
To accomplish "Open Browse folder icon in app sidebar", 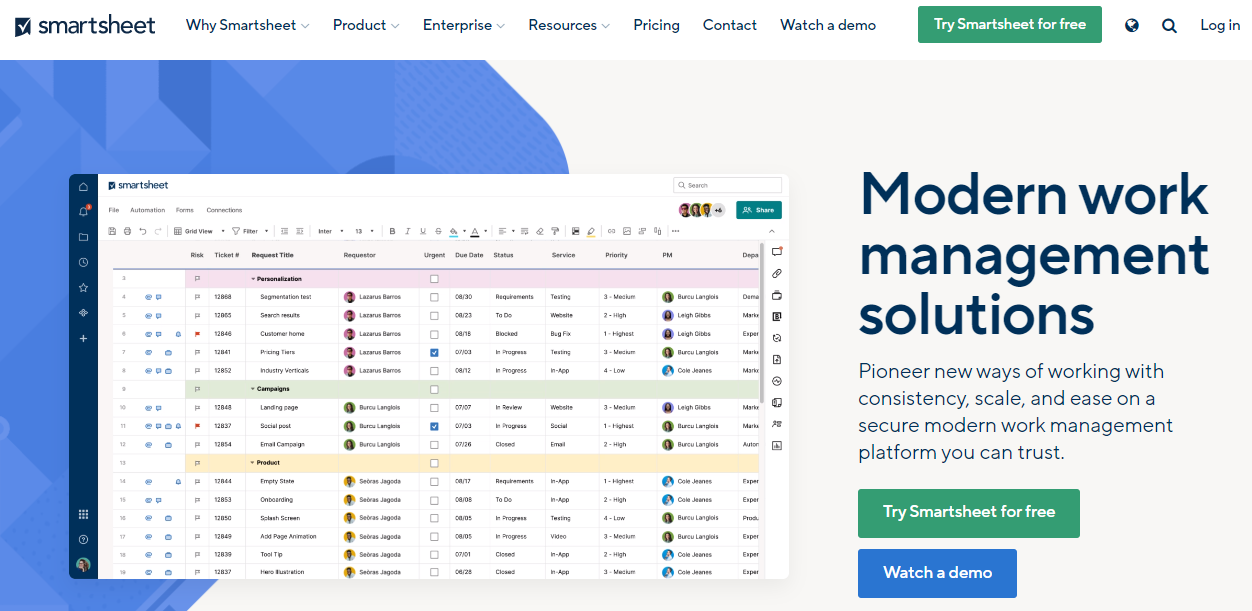I will tap(84, 237).
